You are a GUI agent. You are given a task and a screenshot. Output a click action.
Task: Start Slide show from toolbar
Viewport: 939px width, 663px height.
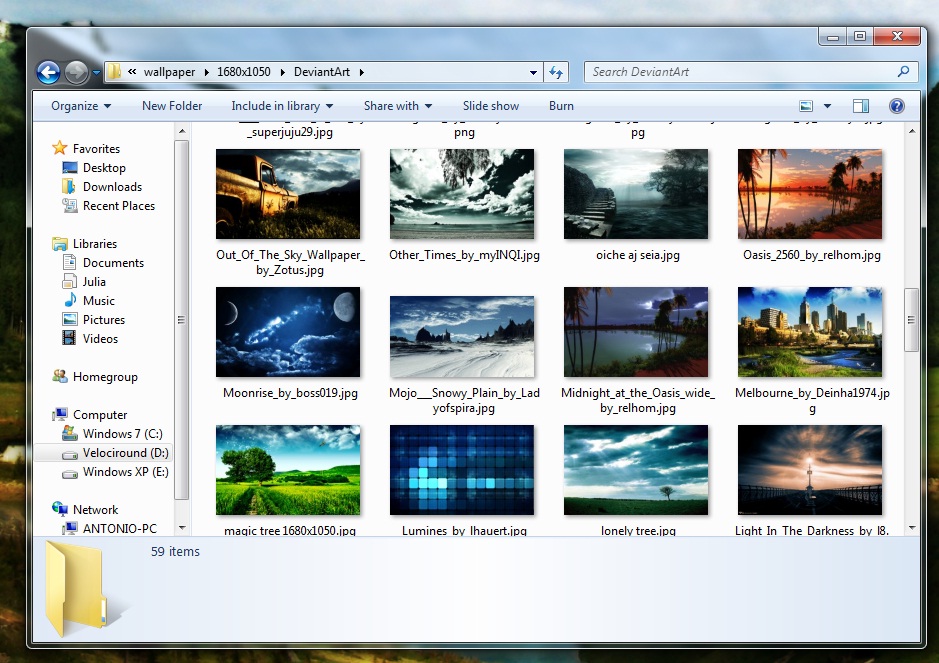coord(490,106)
